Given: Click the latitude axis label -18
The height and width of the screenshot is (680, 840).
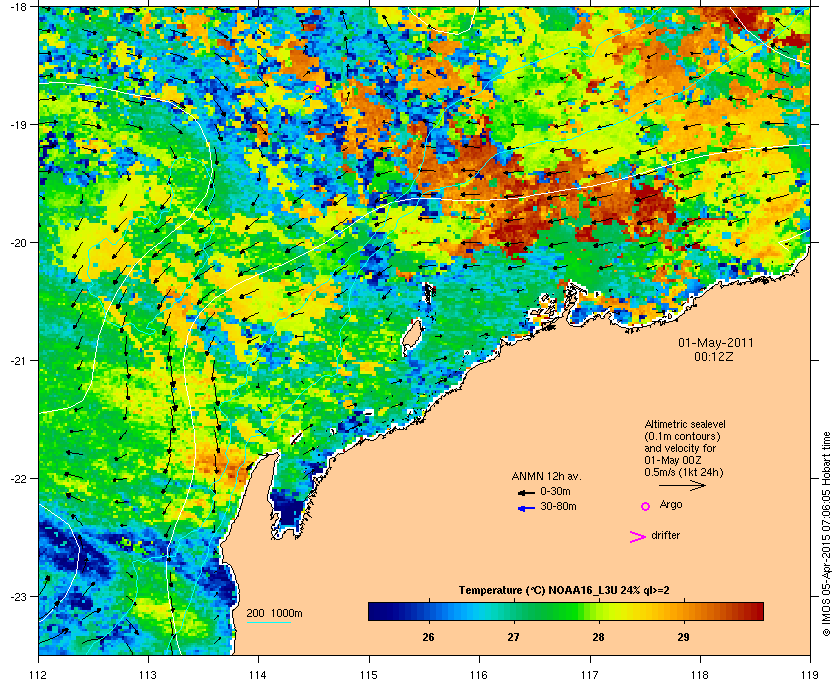Looking at the screenshot, I should pos(19,7).
